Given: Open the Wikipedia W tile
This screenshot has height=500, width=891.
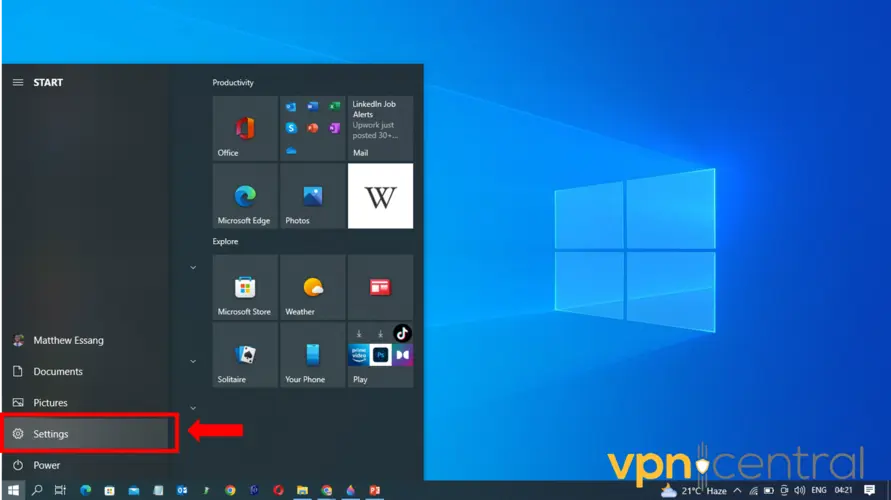Looking at the screenshot, I should [x=380, y=196].
